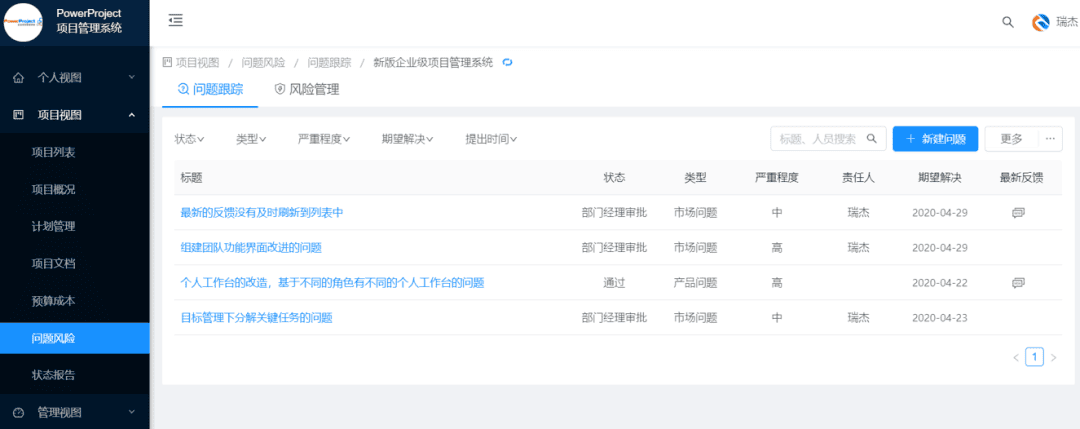Click 问题风险 in the breadcrumb
Viewport: 1080px width, 429px height.
click(x=263, y=63)
